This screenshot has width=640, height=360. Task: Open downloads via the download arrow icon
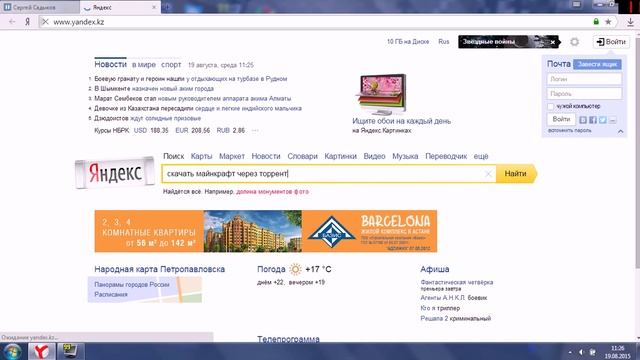631,22
